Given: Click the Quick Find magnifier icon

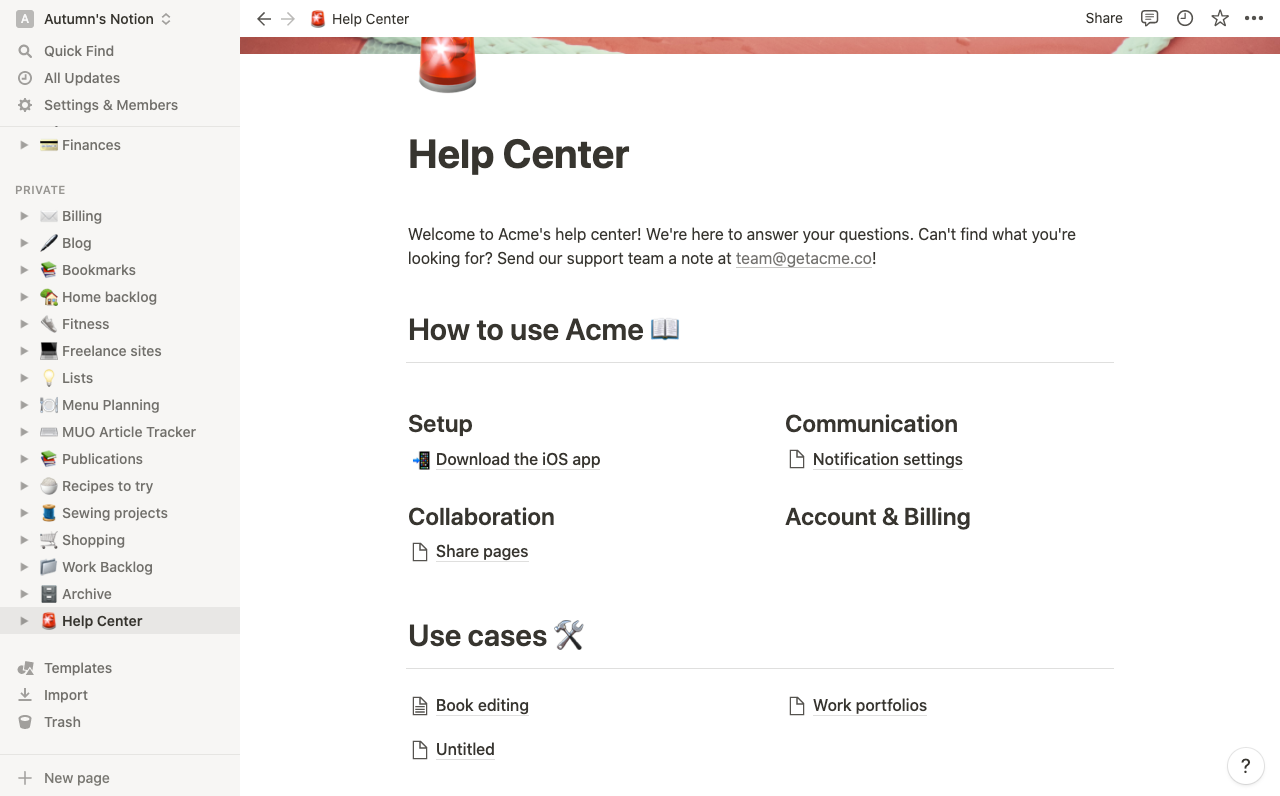Looking at the screenshot, I should (x=25, y=51).
